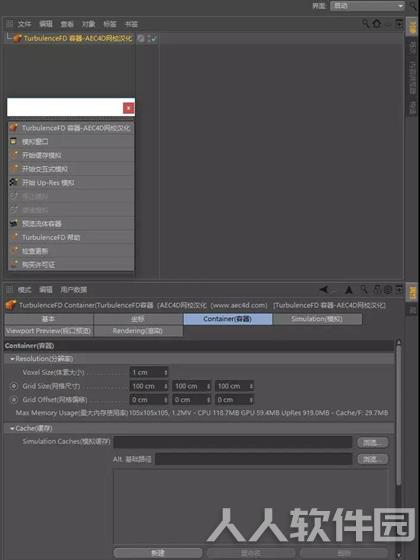Collapse the Resolution(分辨率) section
The width and height of the screenshot is (420, 560).
[x=12, y=359]
